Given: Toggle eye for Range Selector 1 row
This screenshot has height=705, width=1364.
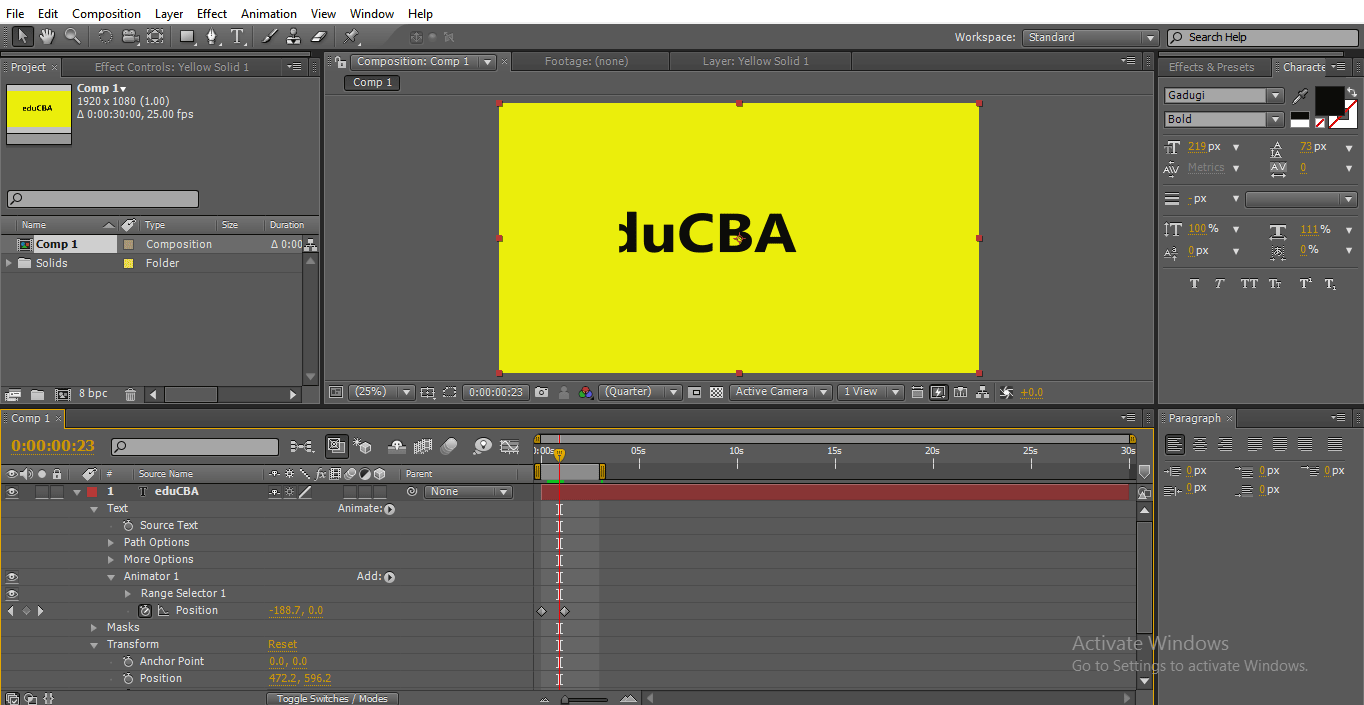Looking at the screenshot, I should (12, 594).
